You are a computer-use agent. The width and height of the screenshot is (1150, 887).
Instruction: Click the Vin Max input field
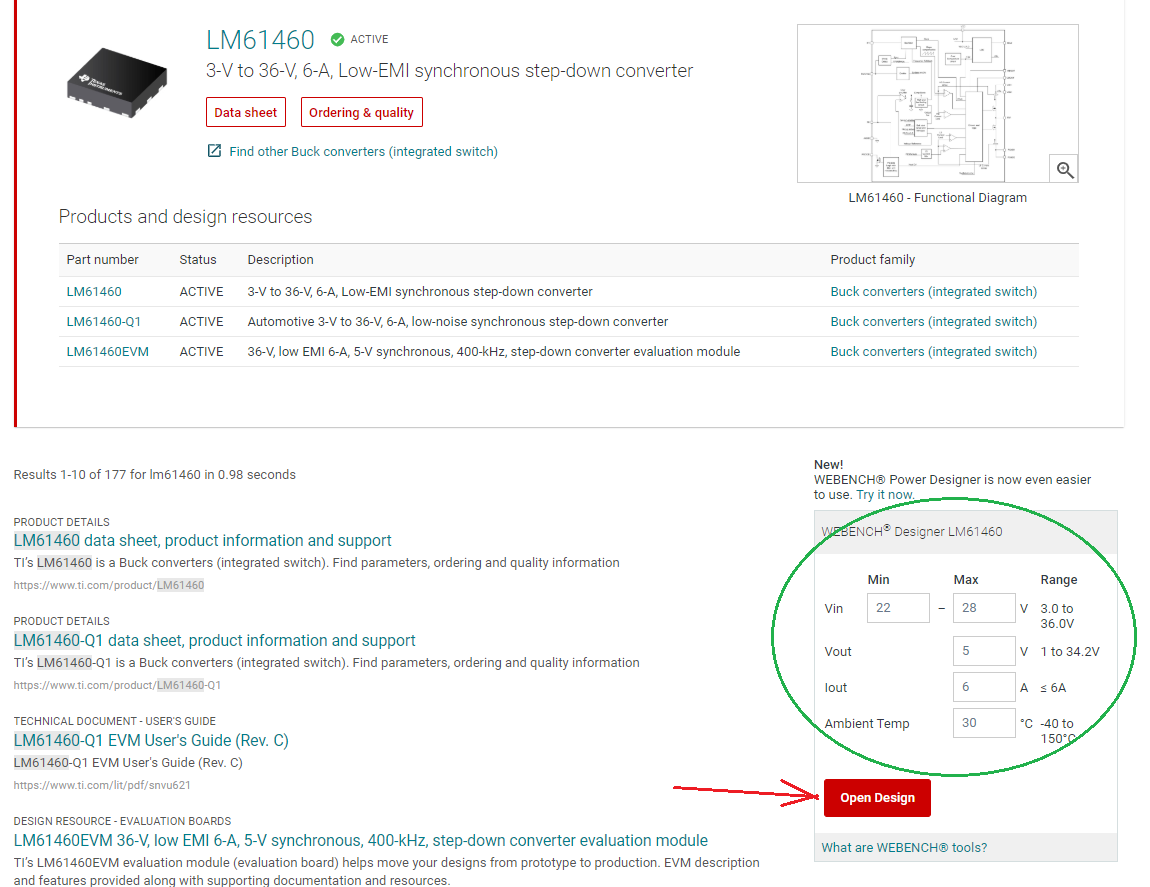tap(984, 607)
